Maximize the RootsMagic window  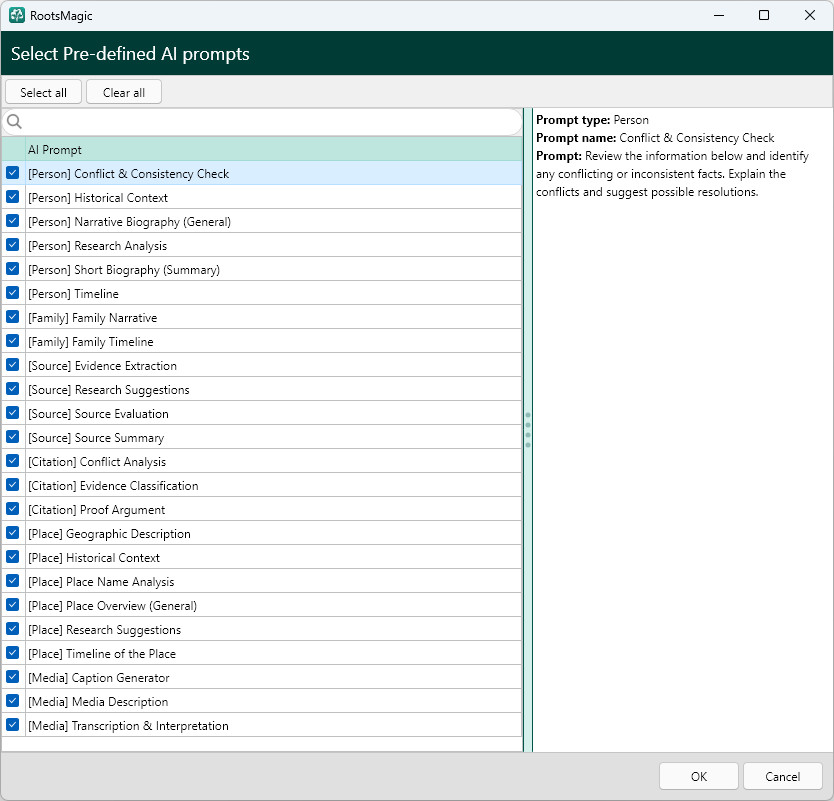click(x=764, y=15)
